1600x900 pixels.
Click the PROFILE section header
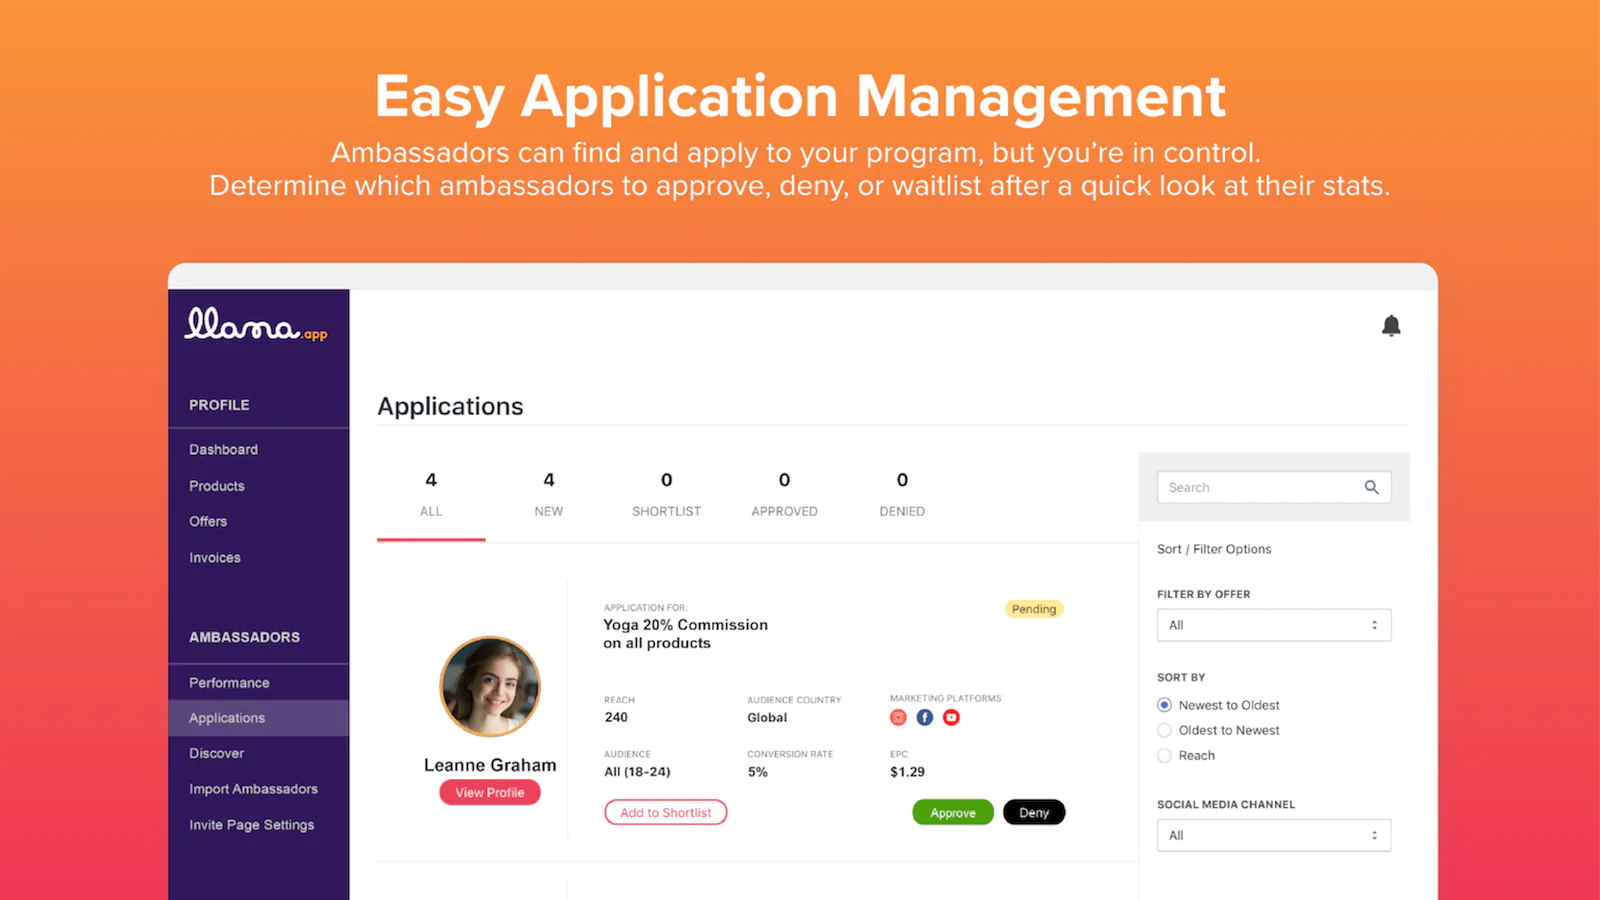219,405
